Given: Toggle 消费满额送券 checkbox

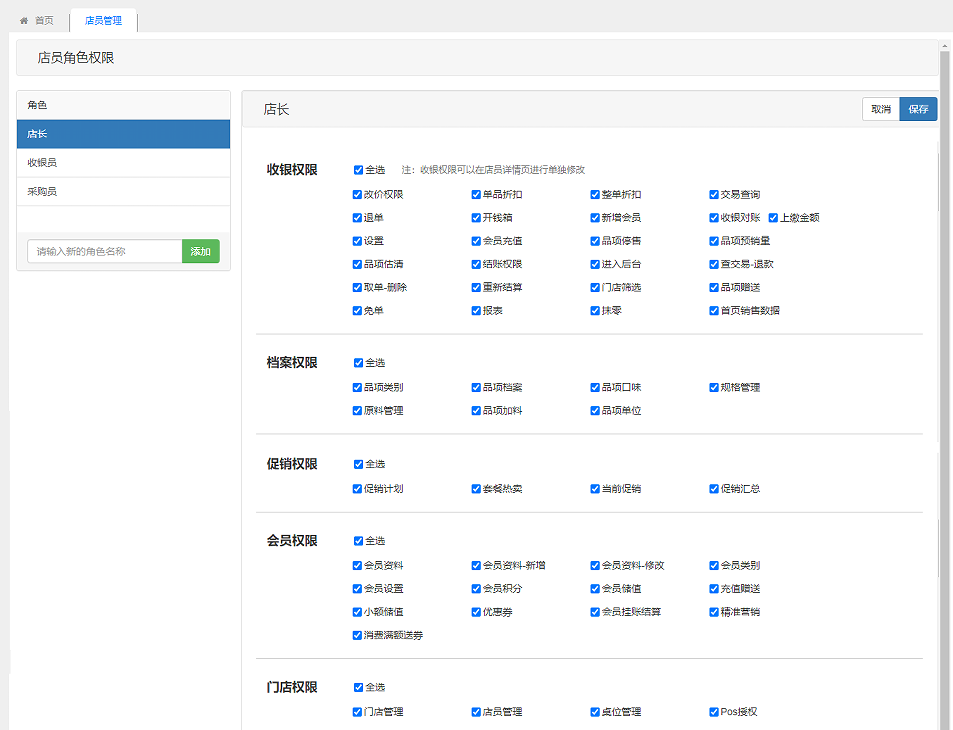Looking at the screenshot, I should pyautogui.click(x=357, y=635).
